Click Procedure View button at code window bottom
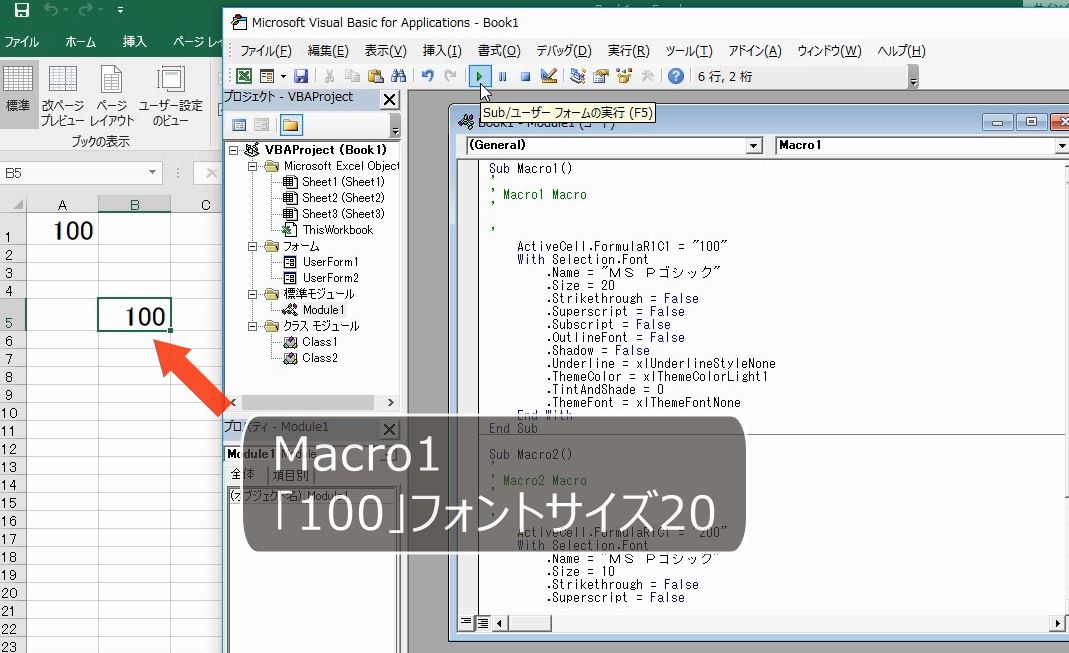1069x653 pixels. [x=466, y=622]
